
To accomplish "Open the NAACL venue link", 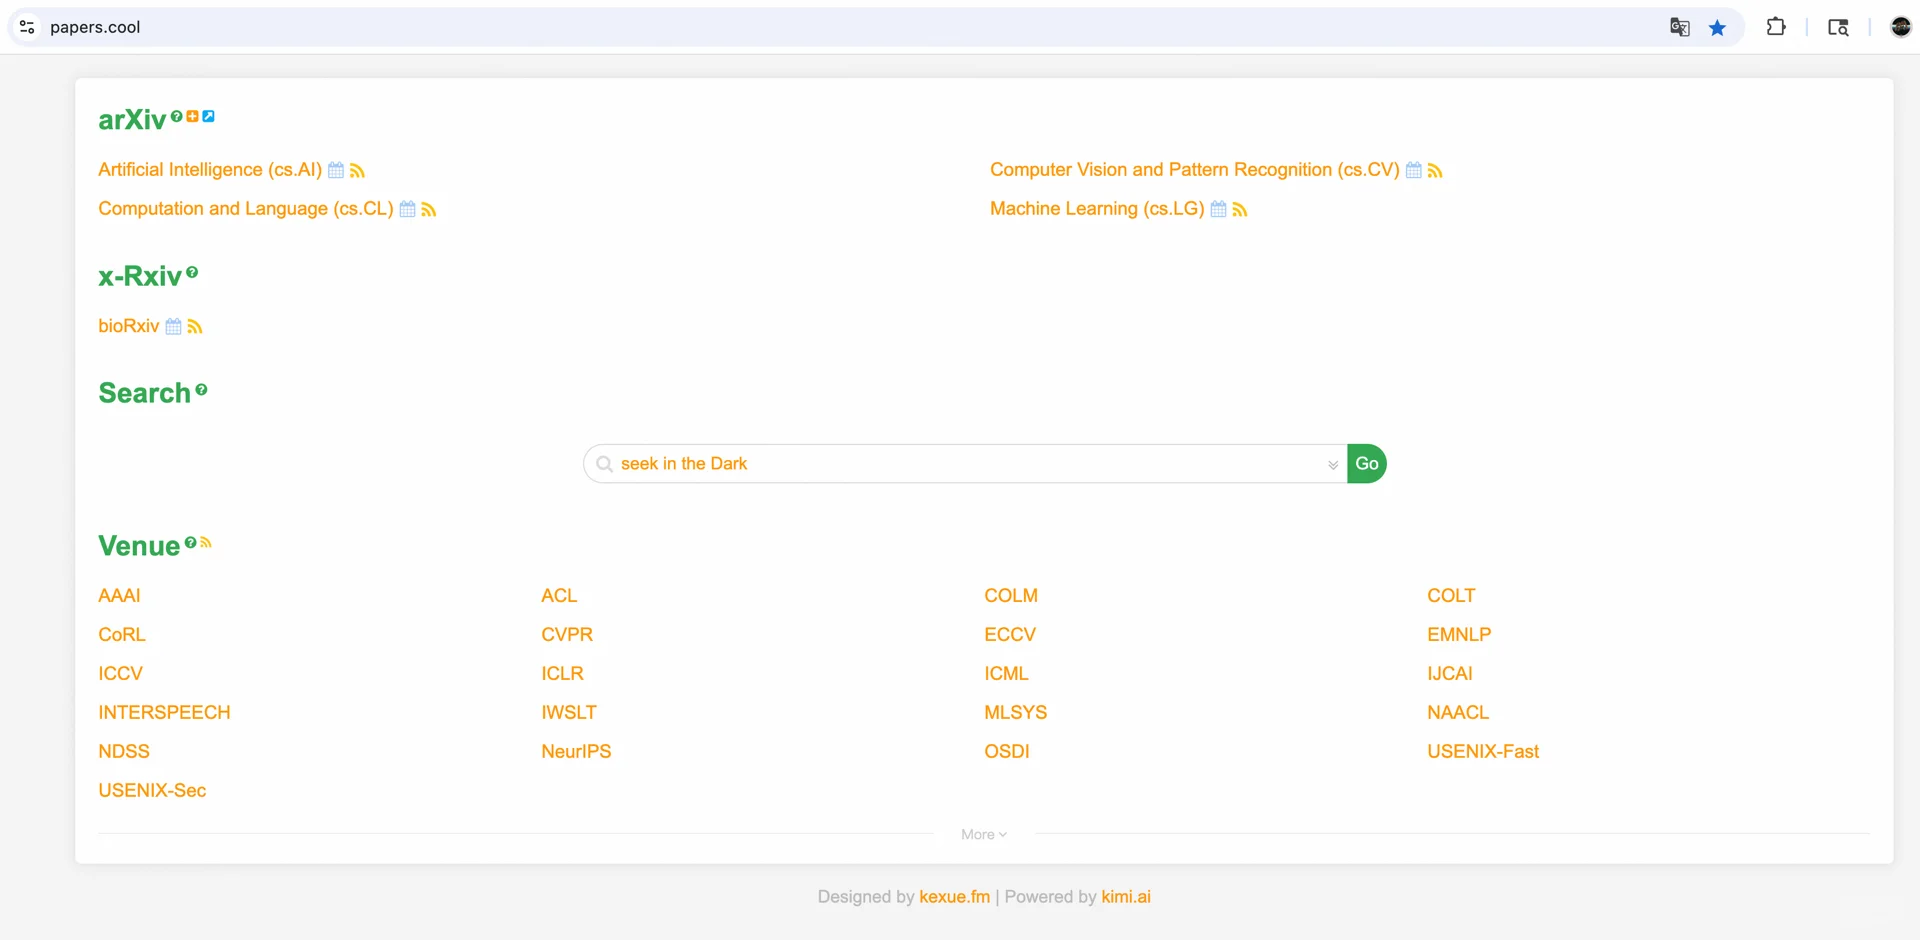I will click(1458, 713).
